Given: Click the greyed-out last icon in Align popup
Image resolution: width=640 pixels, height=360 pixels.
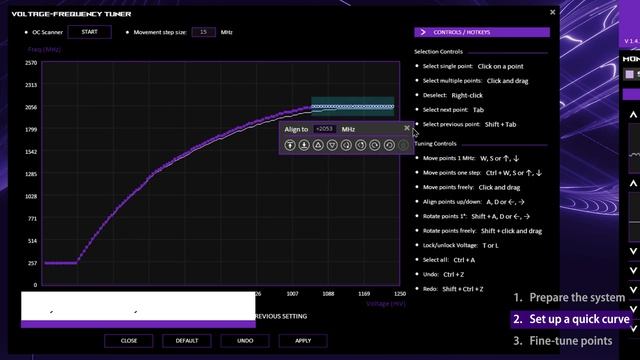Looking at the screenshot, I should (x=403, y=145).
